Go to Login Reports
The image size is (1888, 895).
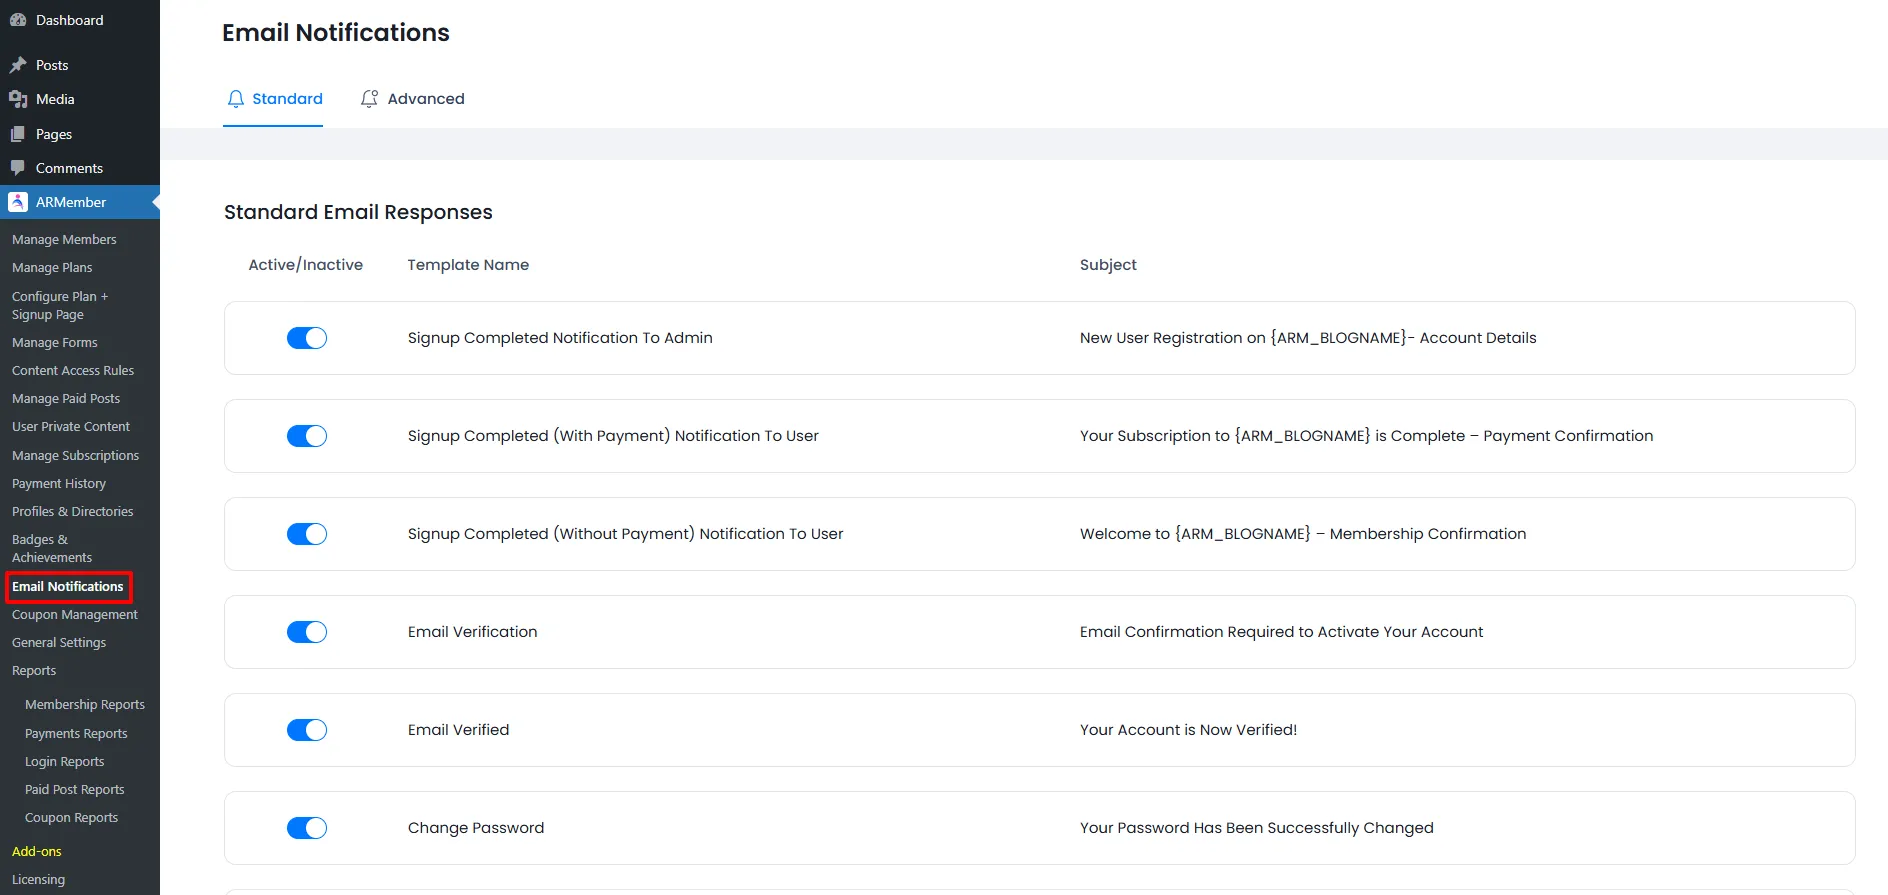click(x=65, y=762)
